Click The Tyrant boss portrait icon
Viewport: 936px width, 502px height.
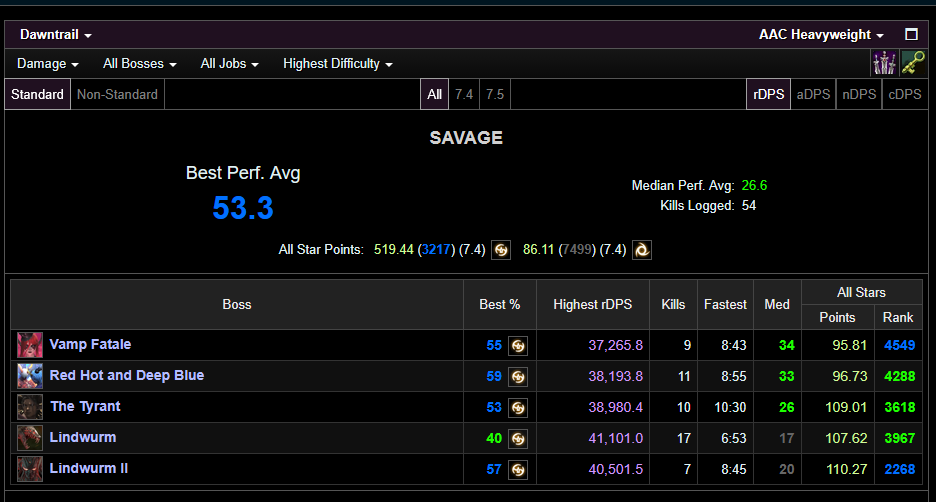pyautogui.click(x=30, y=407)
